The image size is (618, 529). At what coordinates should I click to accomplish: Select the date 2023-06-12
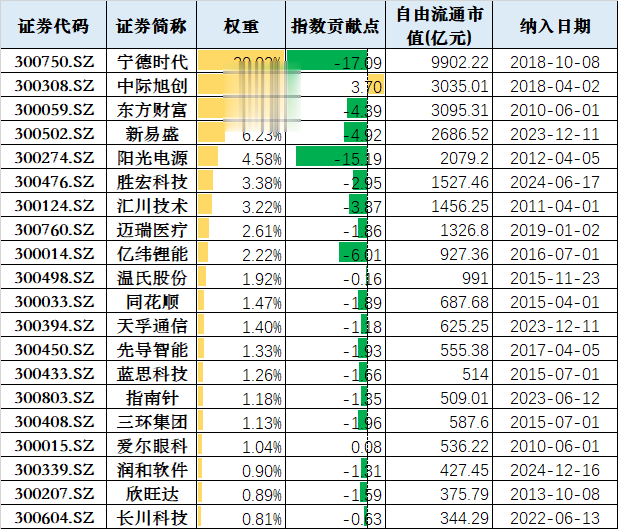click(x=555, y=399)
